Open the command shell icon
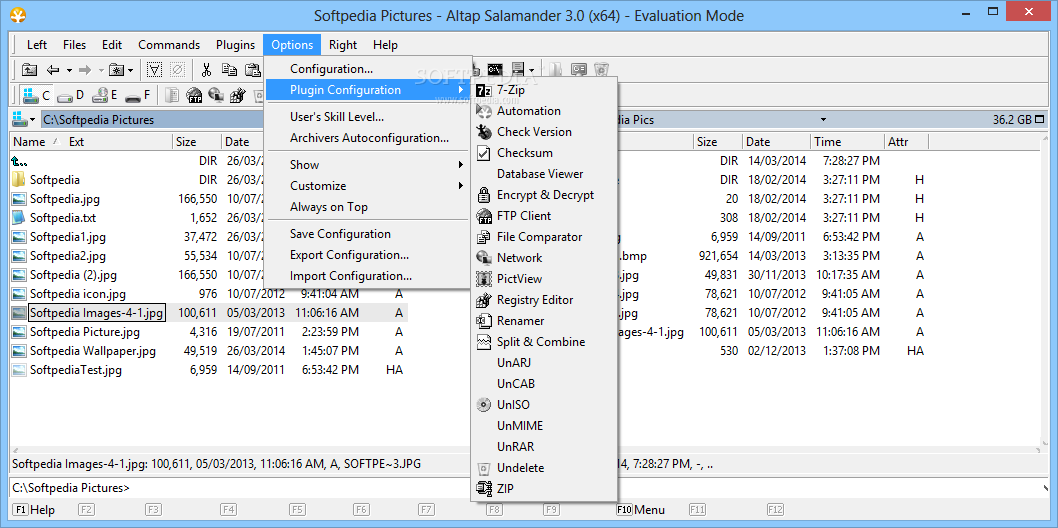Viewport: 1058px width, 528px height. coord(496,69)
